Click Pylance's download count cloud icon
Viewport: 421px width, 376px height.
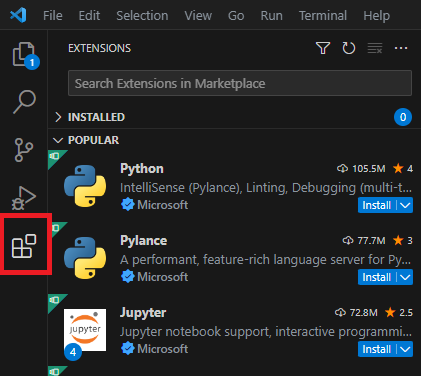coord(348,241)
